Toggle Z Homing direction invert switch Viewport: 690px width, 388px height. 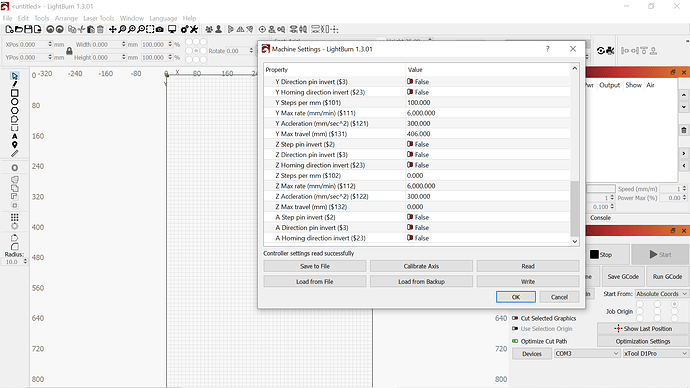tap(410, 165)
